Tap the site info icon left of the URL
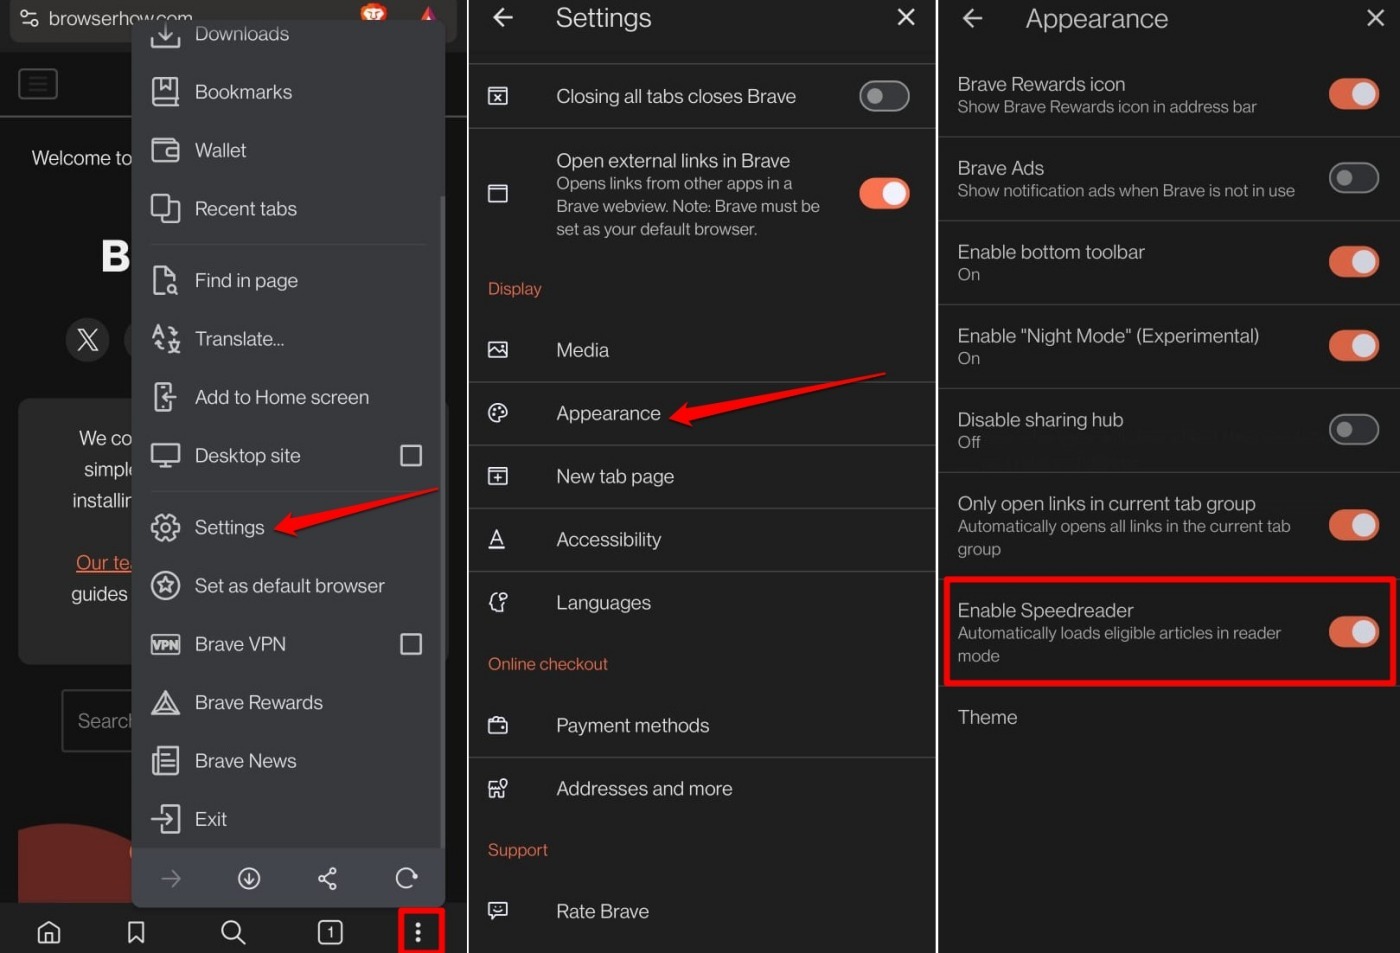The image size is (1400, 953). (29, 18)
